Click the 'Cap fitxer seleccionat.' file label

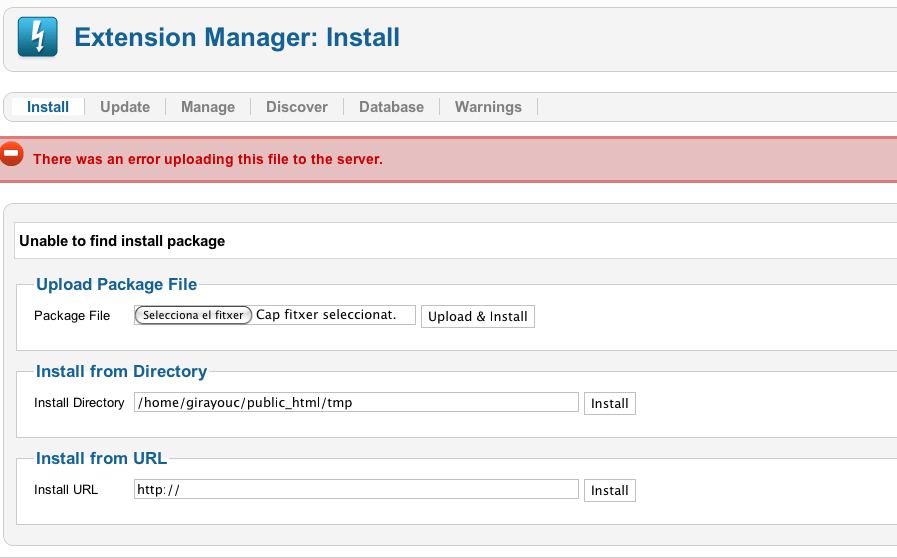326,315
